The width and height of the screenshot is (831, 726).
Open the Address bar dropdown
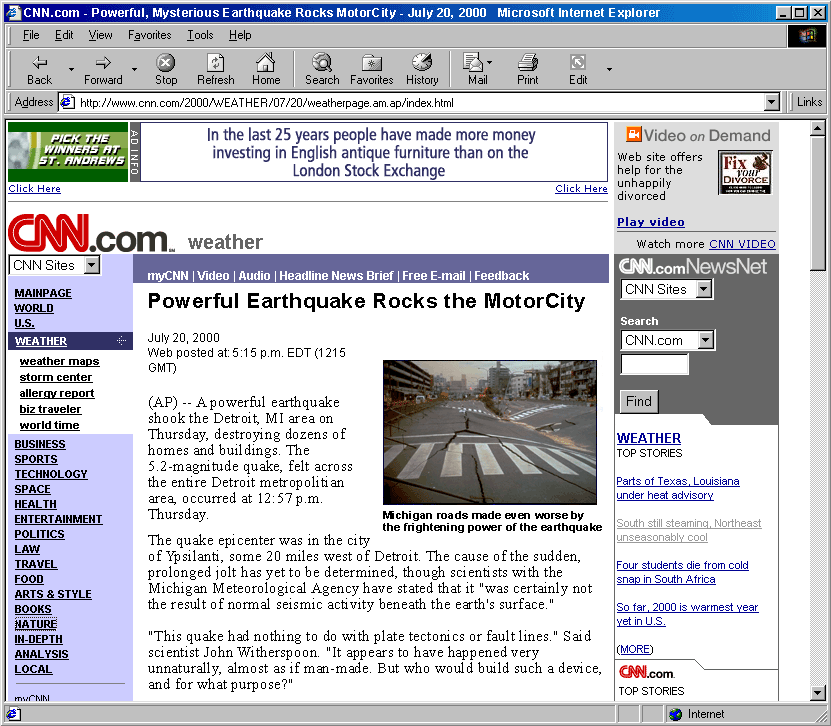[772, 102]
